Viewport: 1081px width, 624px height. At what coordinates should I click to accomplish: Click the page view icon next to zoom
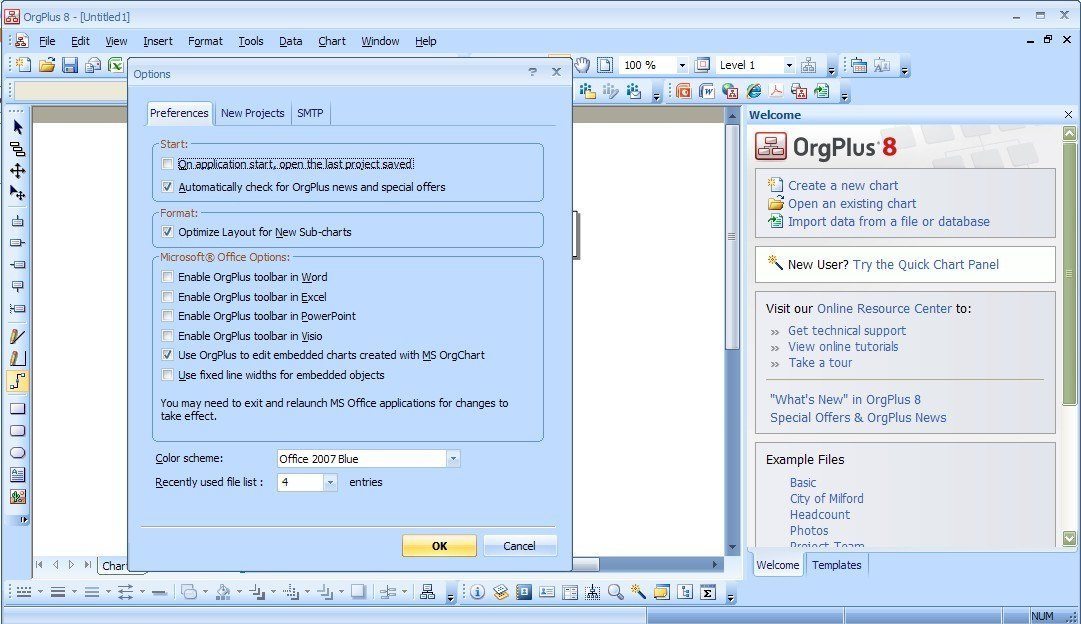point(605,65)
